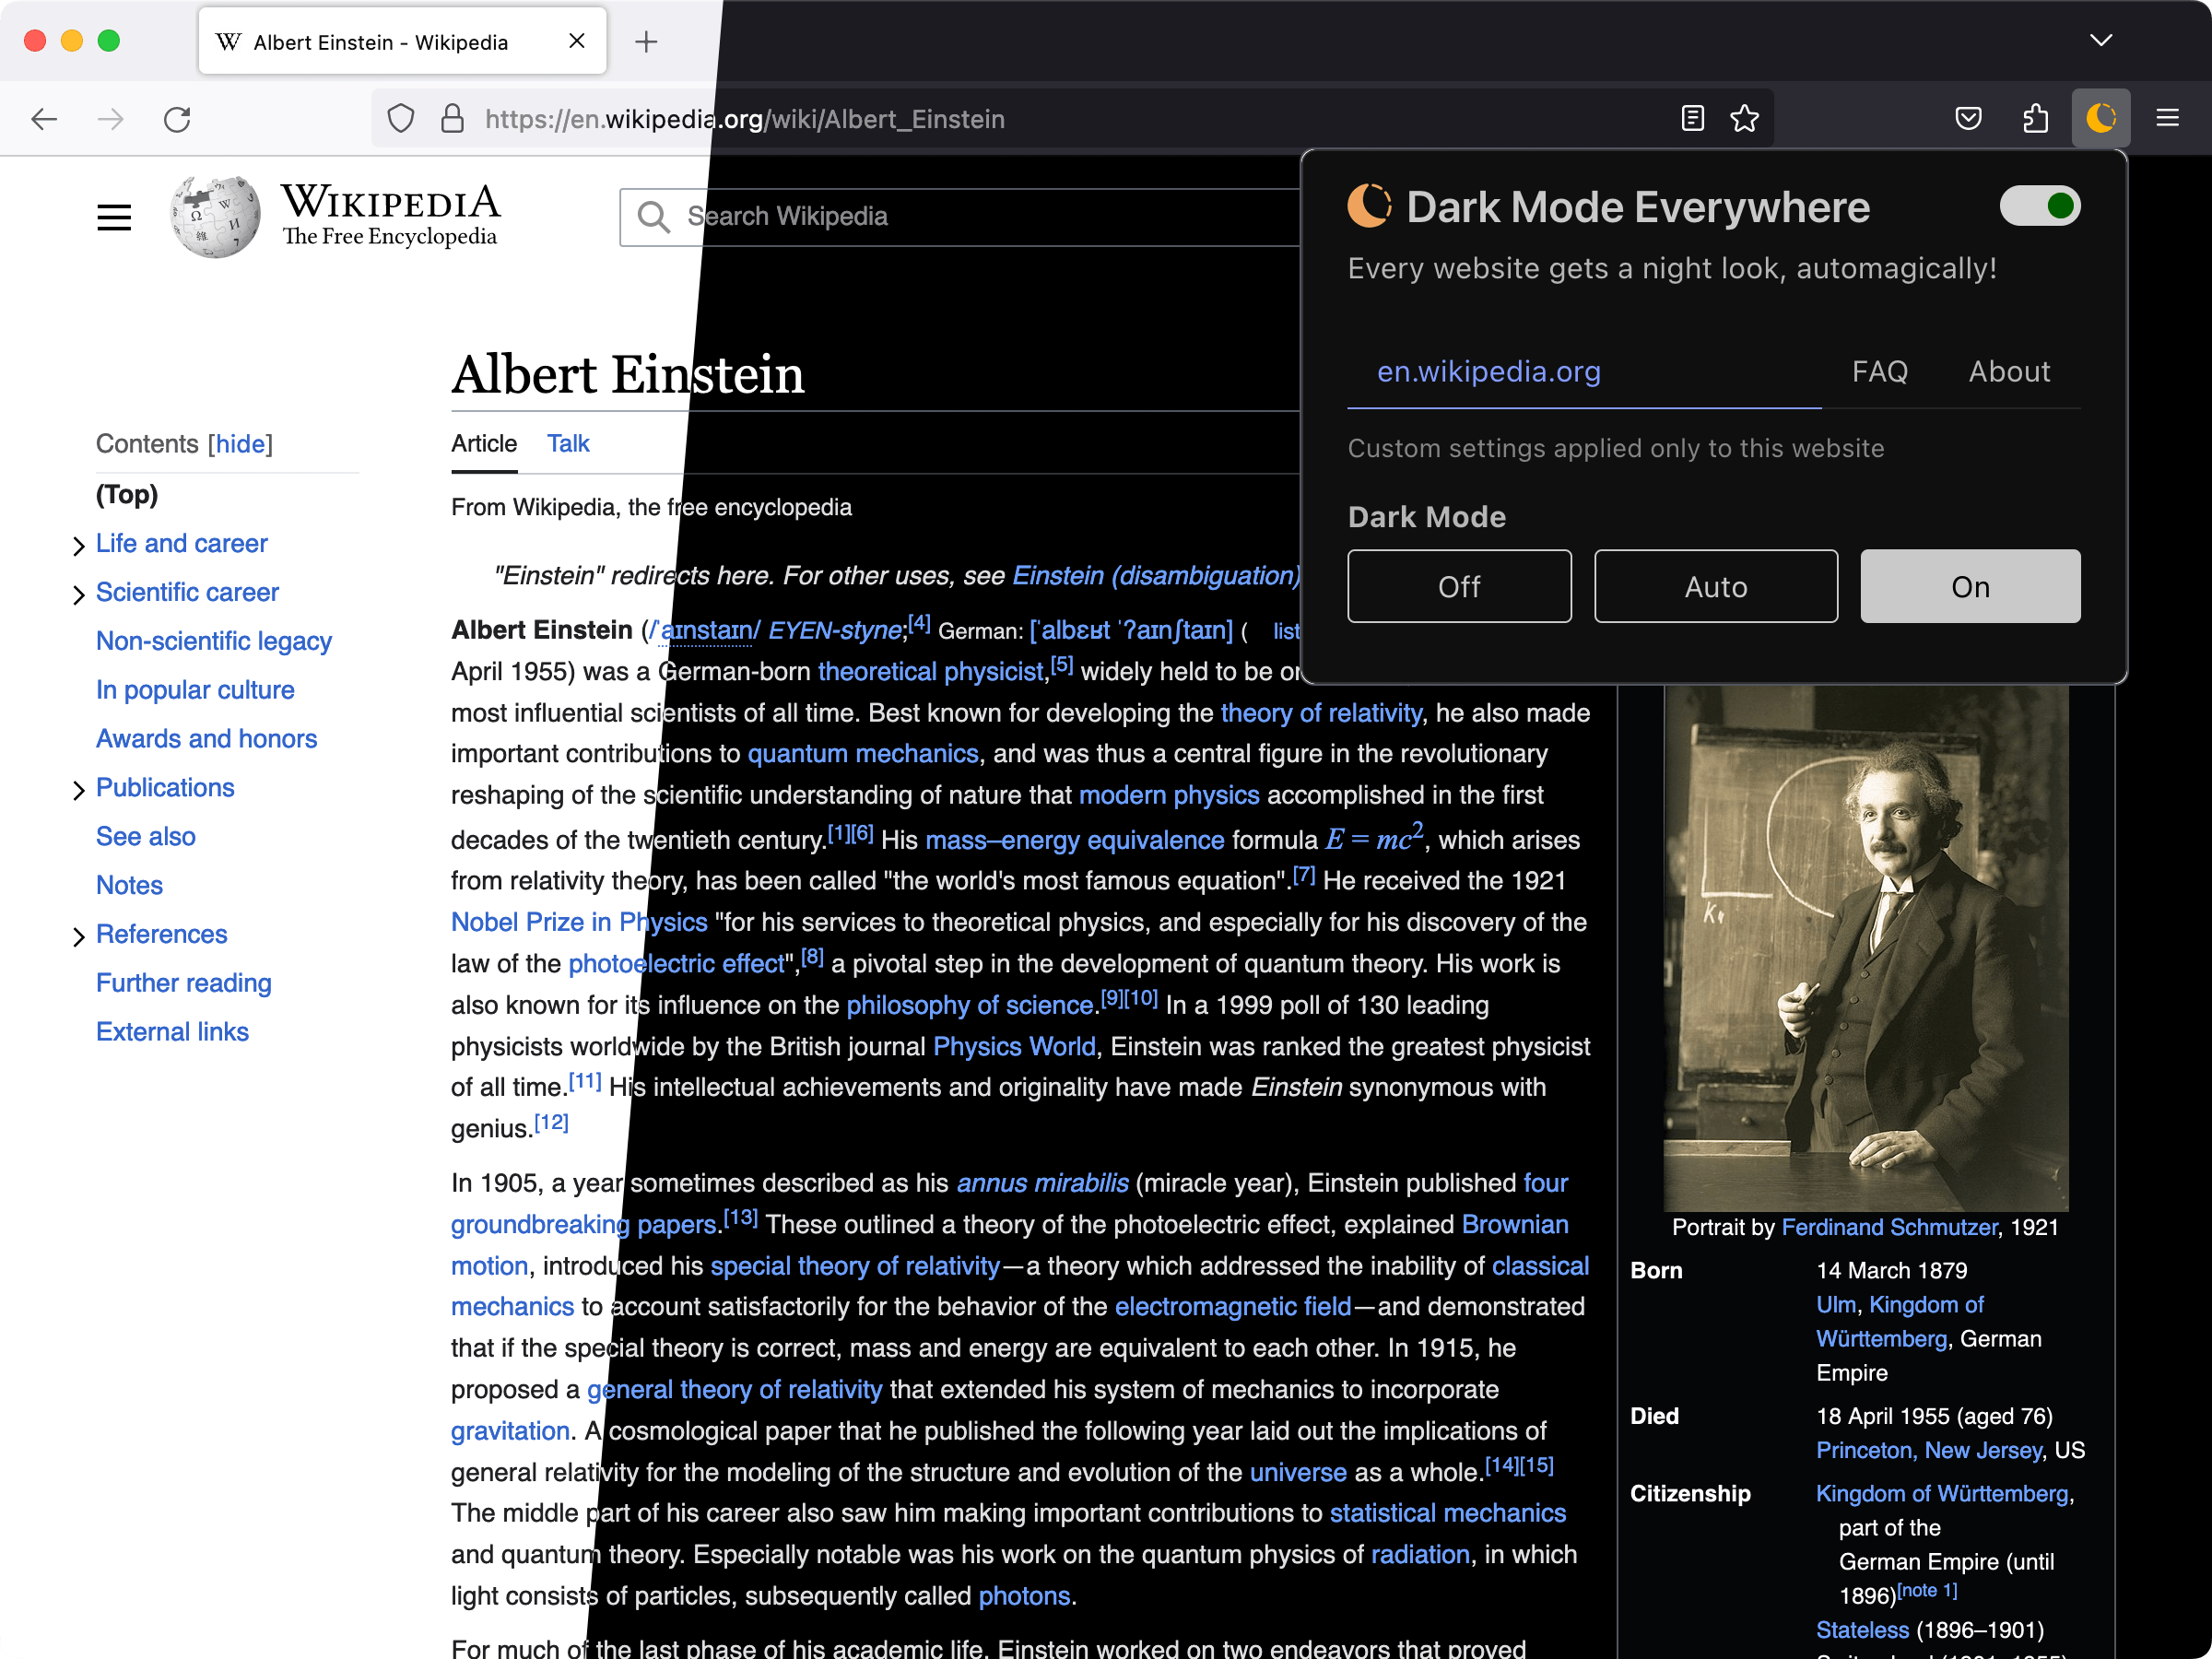Screen dimensions: 2212x1659
Task: Open the Kingdom of Württemberg citizenship link
Action: point(1942,1493)
